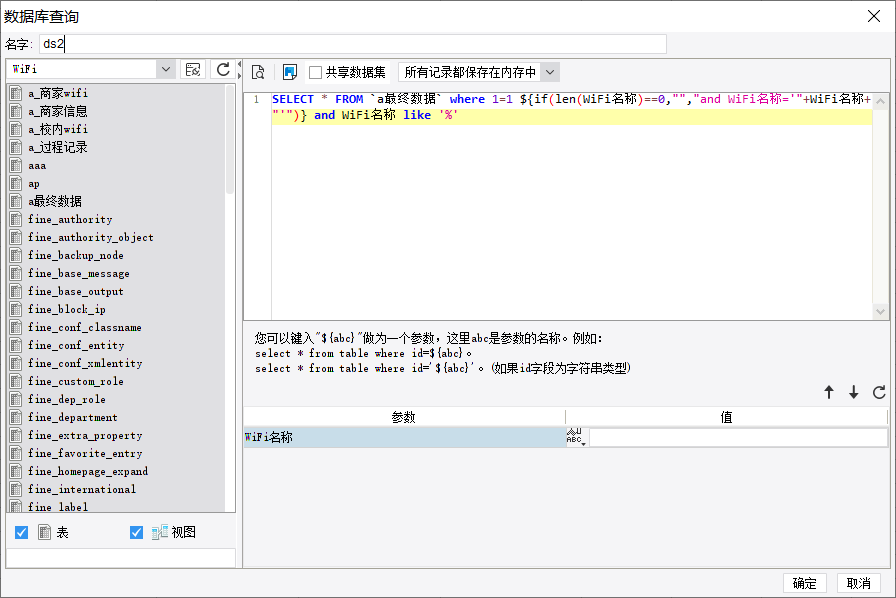This screenshot has width=896, height=598.
Task: Move parameter down with the down arrow
Action: pos(853,392)
